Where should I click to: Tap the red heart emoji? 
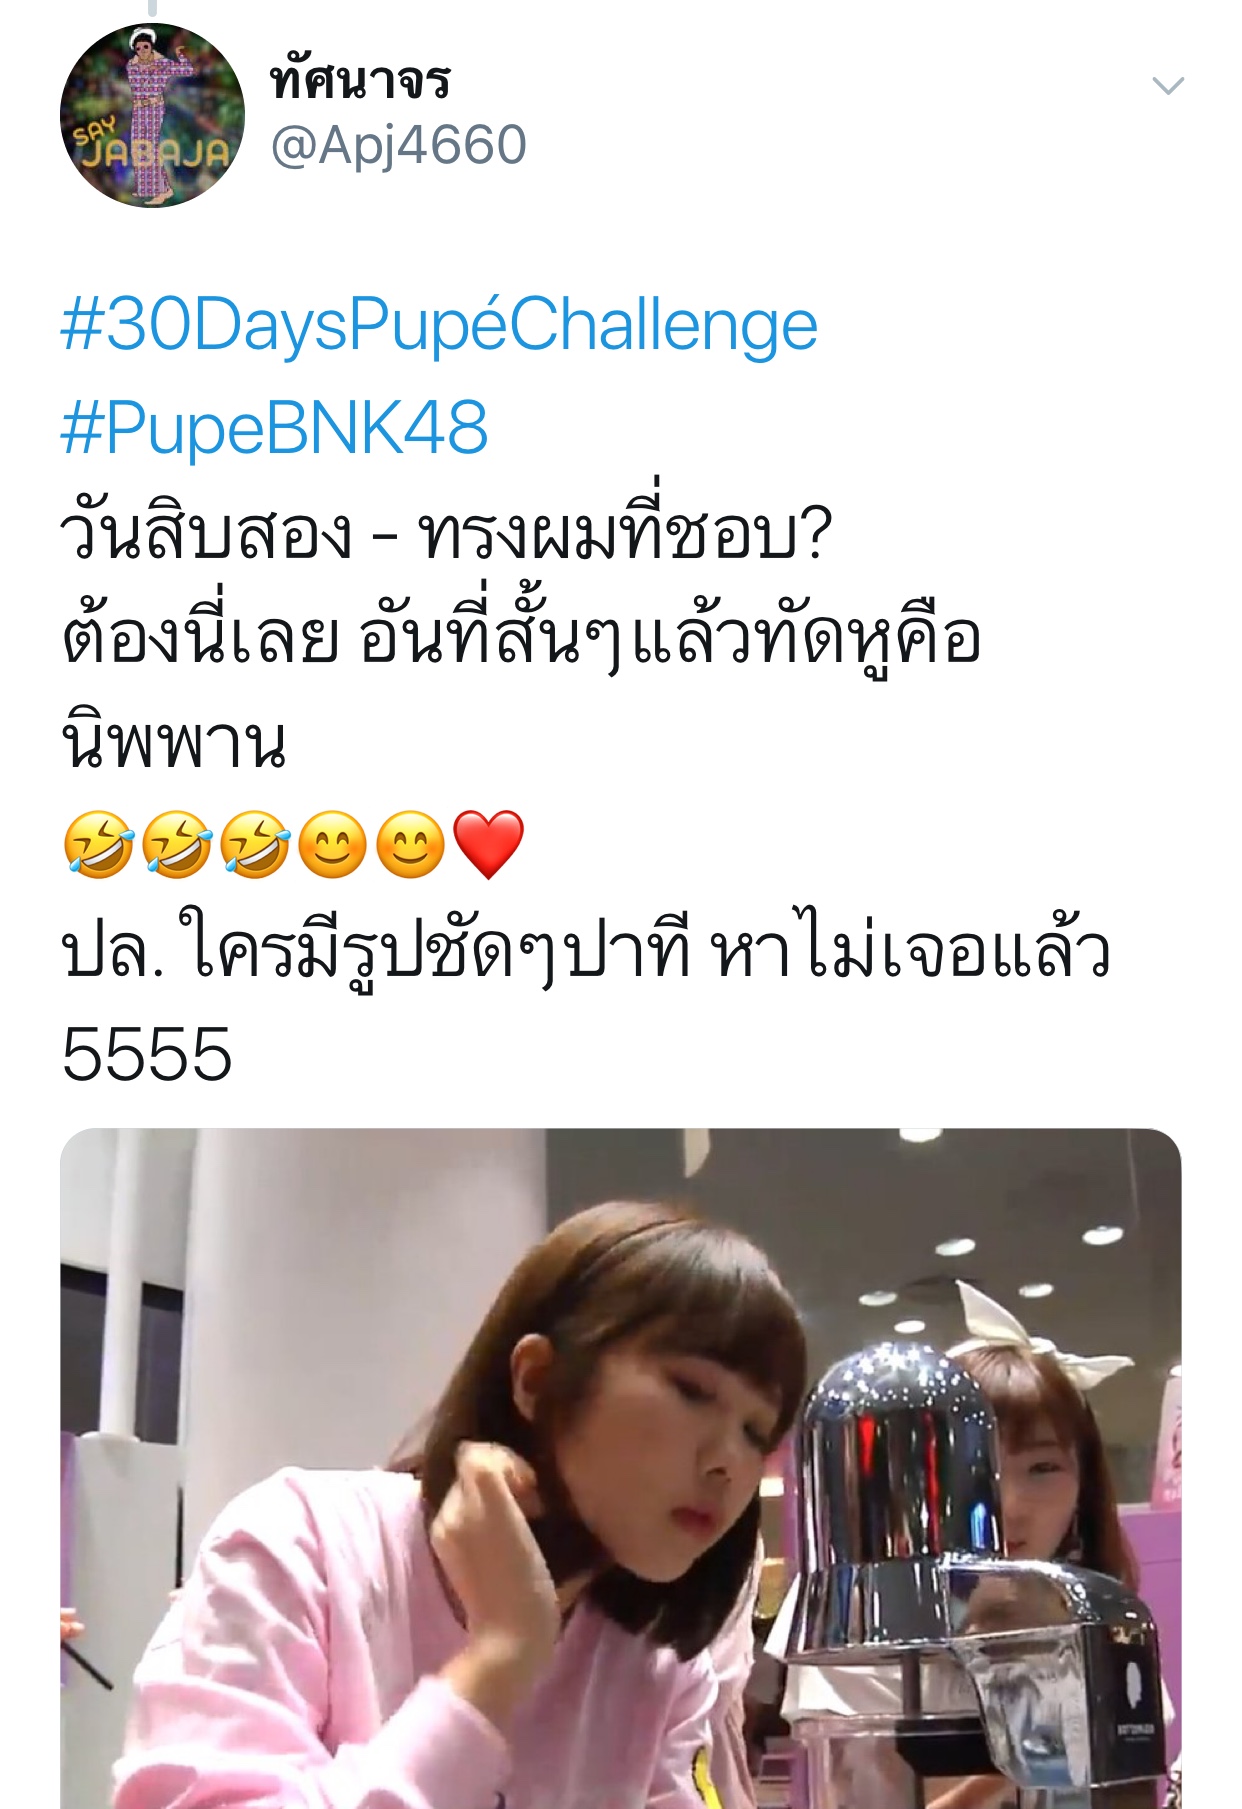[489, 845]
